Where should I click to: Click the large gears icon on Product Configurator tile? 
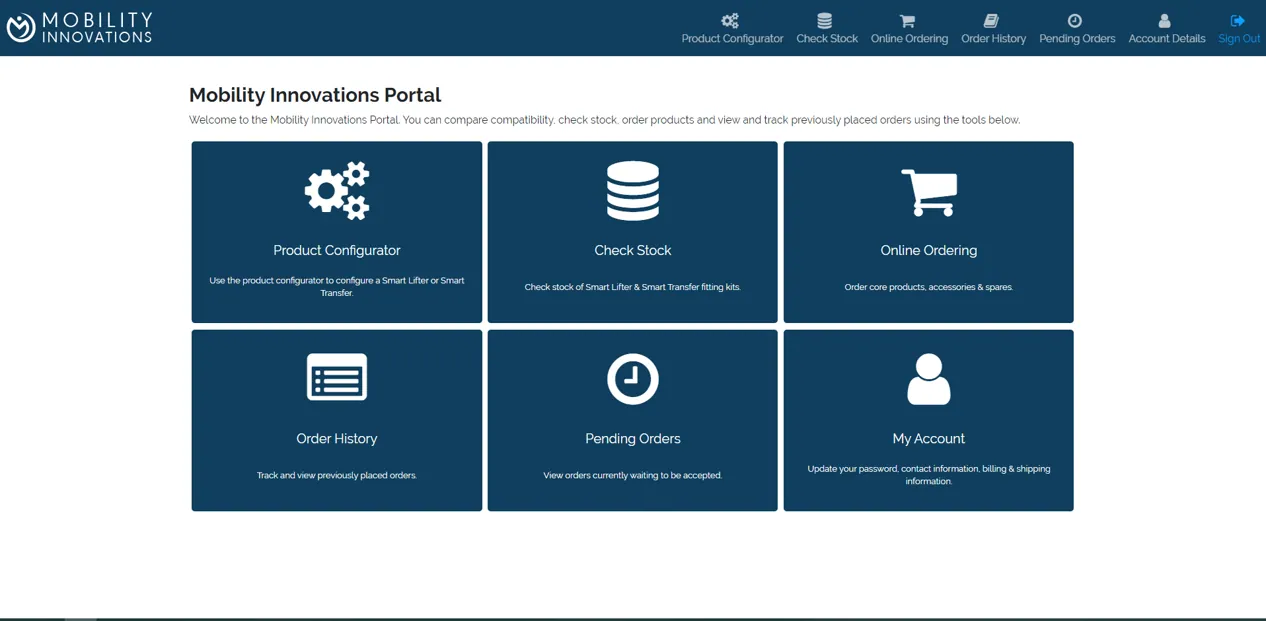(x=337, y=190)
